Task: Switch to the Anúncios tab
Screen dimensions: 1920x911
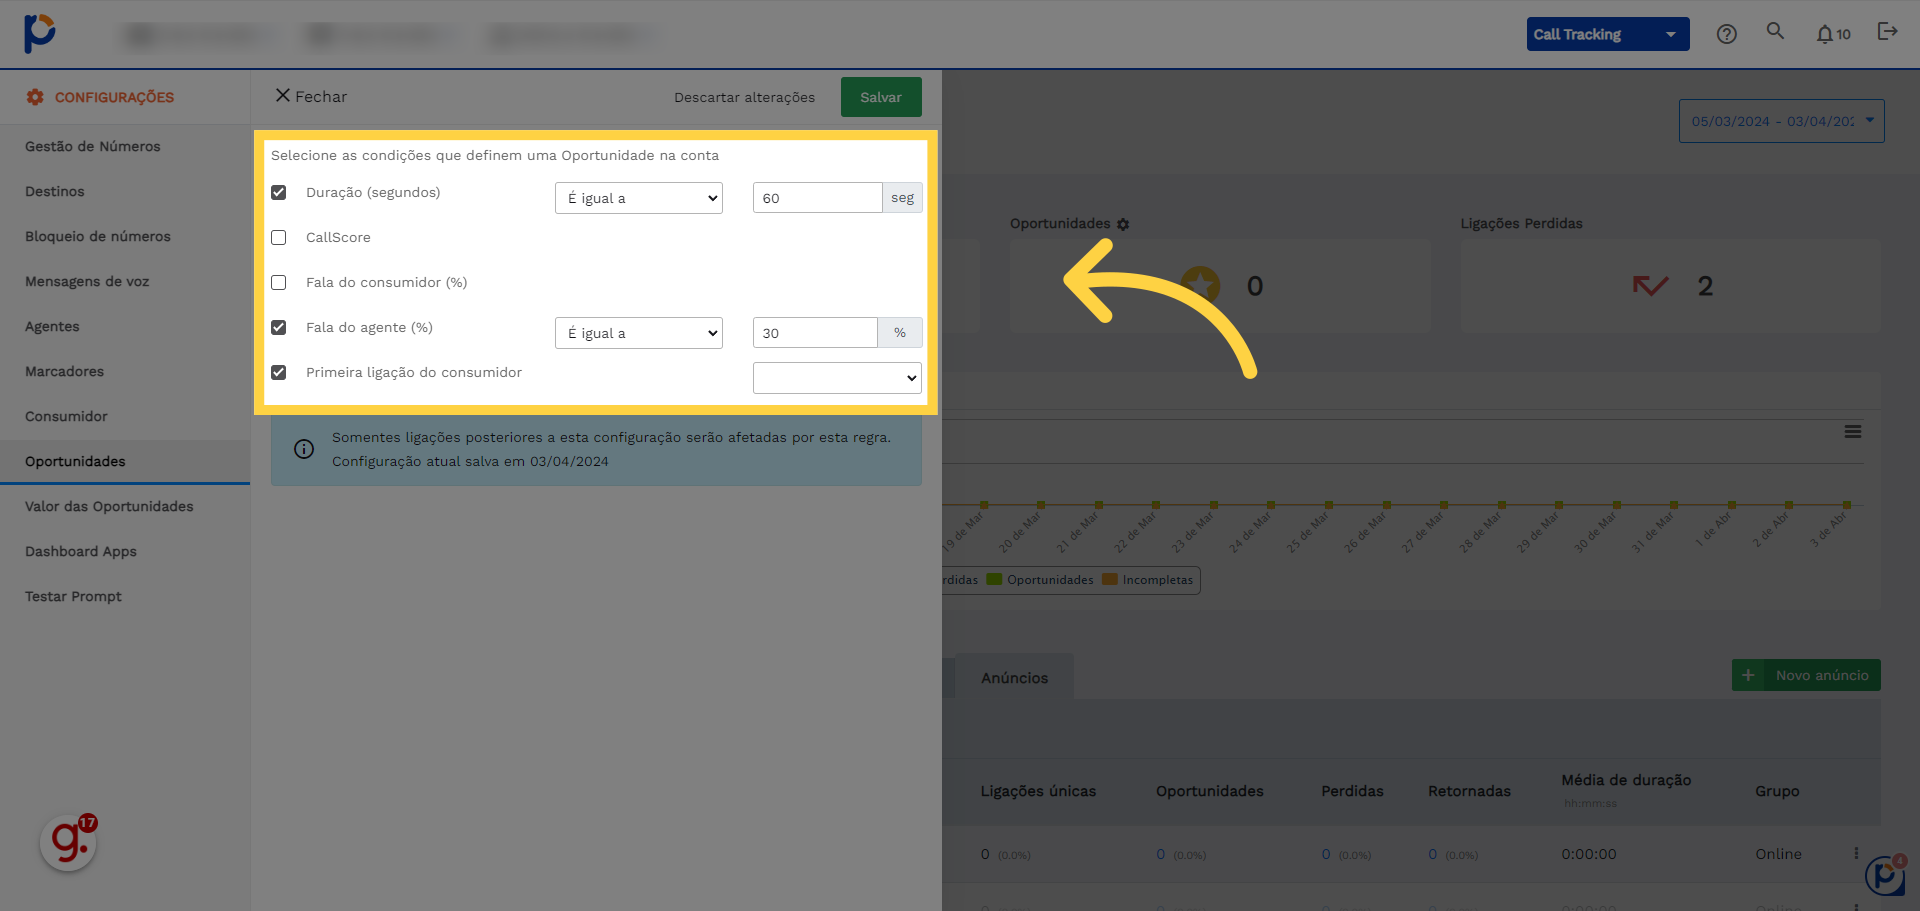Action: (1014, 678)
